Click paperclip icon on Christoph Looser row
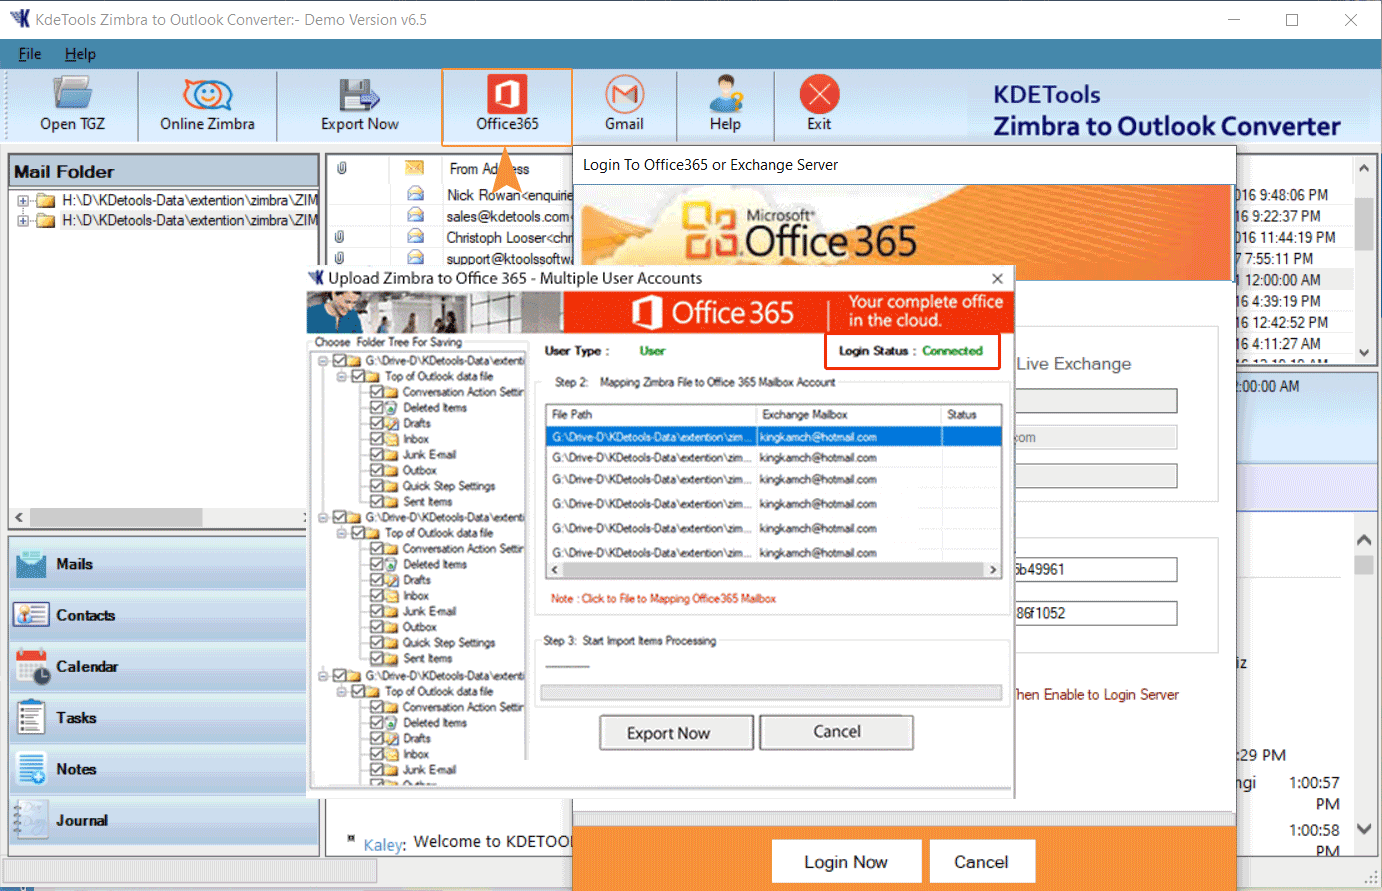 pos(339,237)
